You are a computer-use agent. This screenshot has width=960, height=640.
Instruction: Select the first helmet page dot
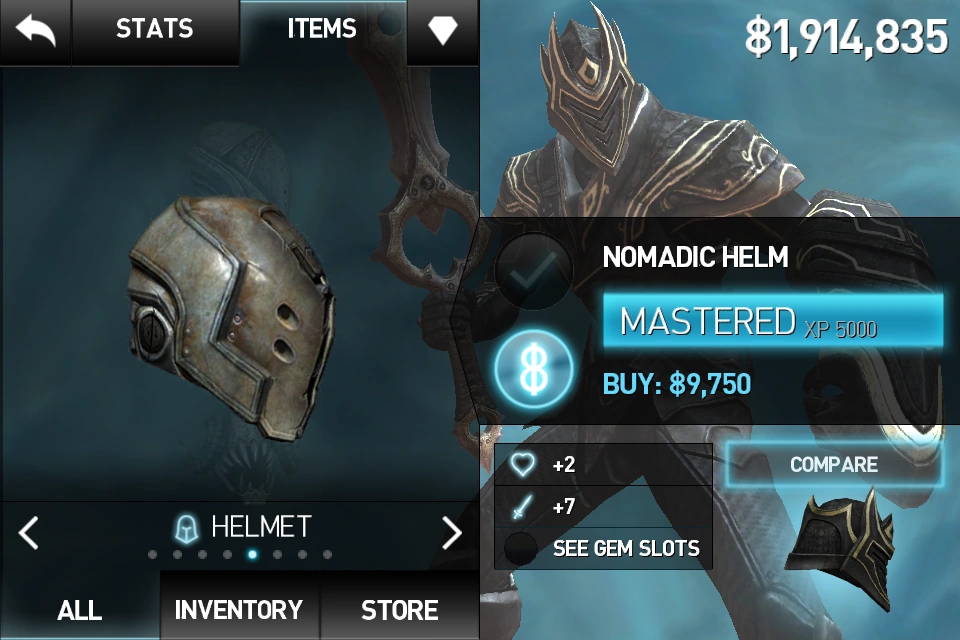pyautogui.click(x=152, y=555)
